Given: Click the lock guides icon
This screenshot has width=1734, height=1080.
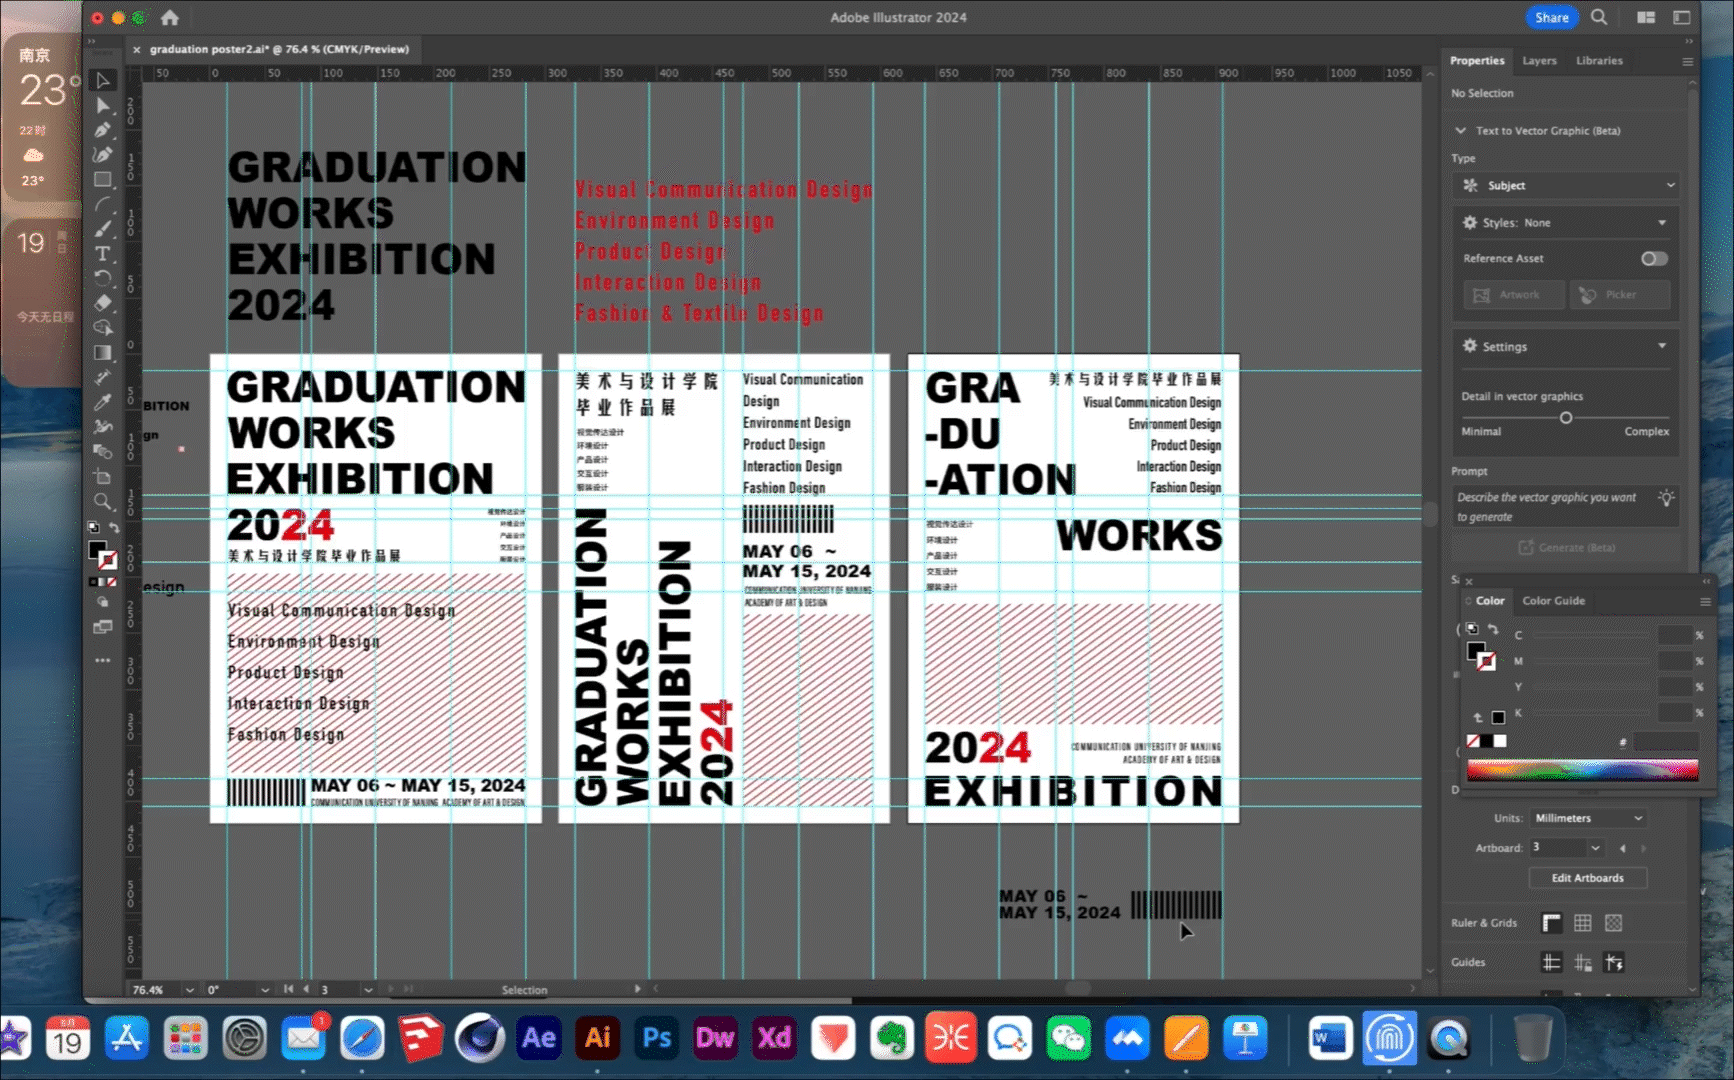Looking at the screenshot, I should (x=1582, y=962).
